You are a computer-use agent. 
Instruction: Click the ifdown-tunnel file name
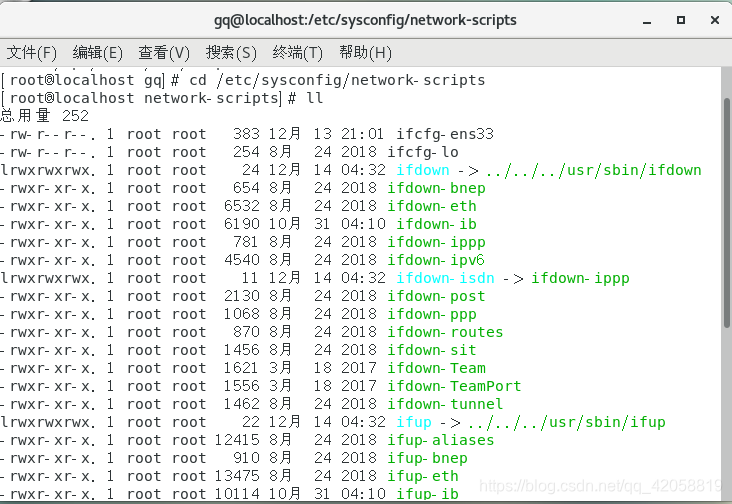tap(445, 404)
